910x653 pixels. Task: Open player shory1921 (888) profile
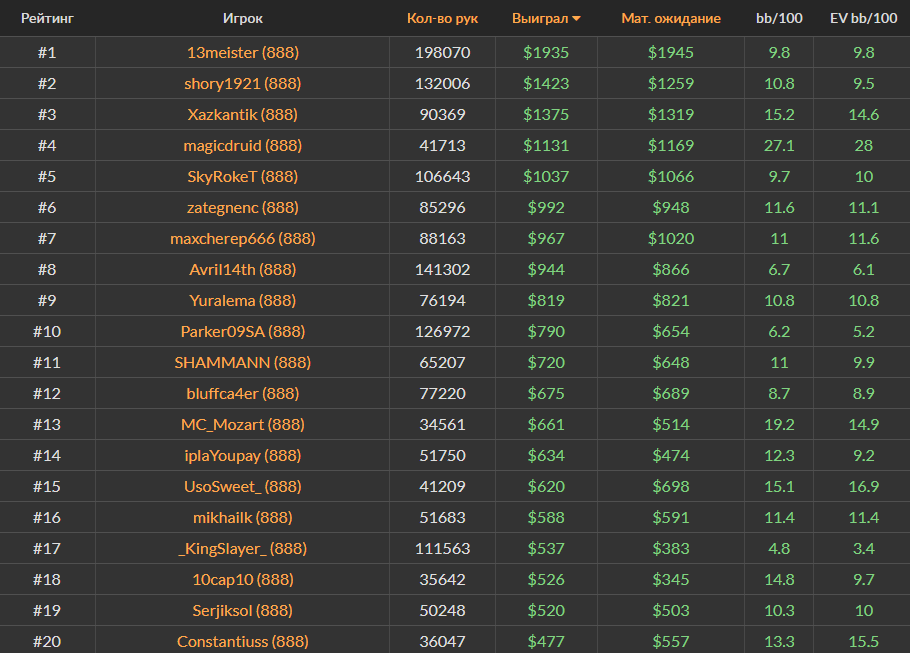tap(243, 83)
